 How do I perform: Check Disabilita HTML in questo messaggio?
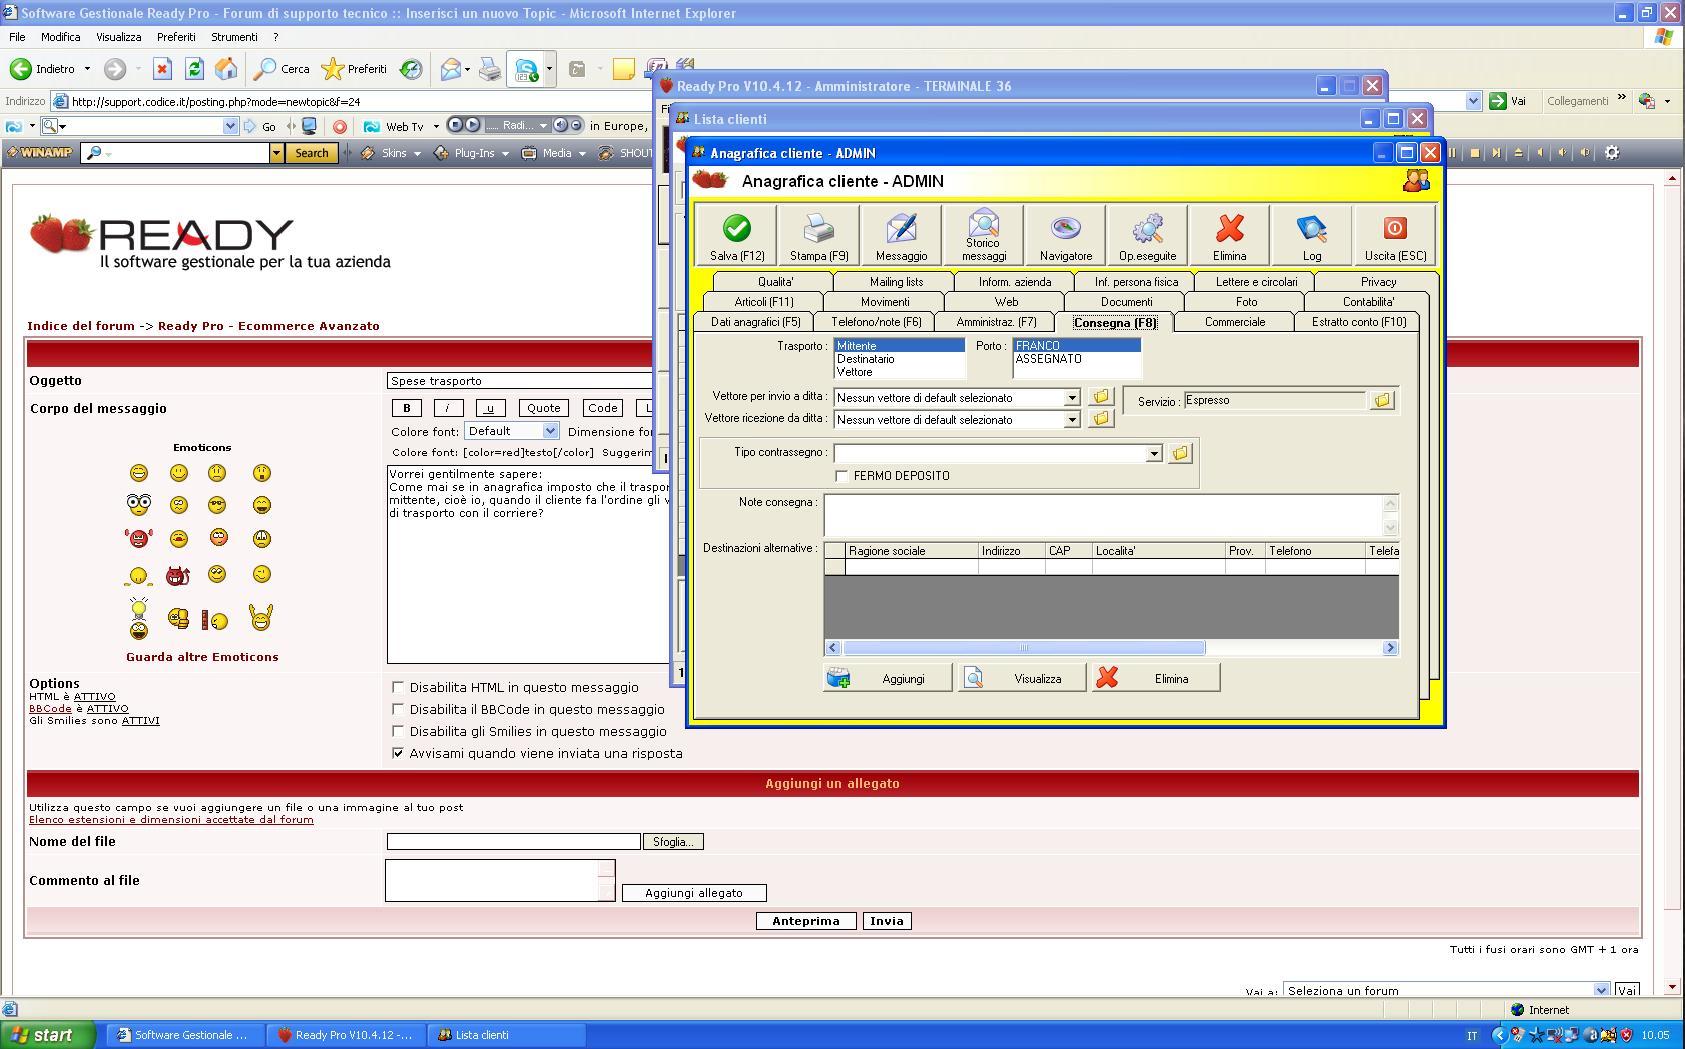[398, 687]
